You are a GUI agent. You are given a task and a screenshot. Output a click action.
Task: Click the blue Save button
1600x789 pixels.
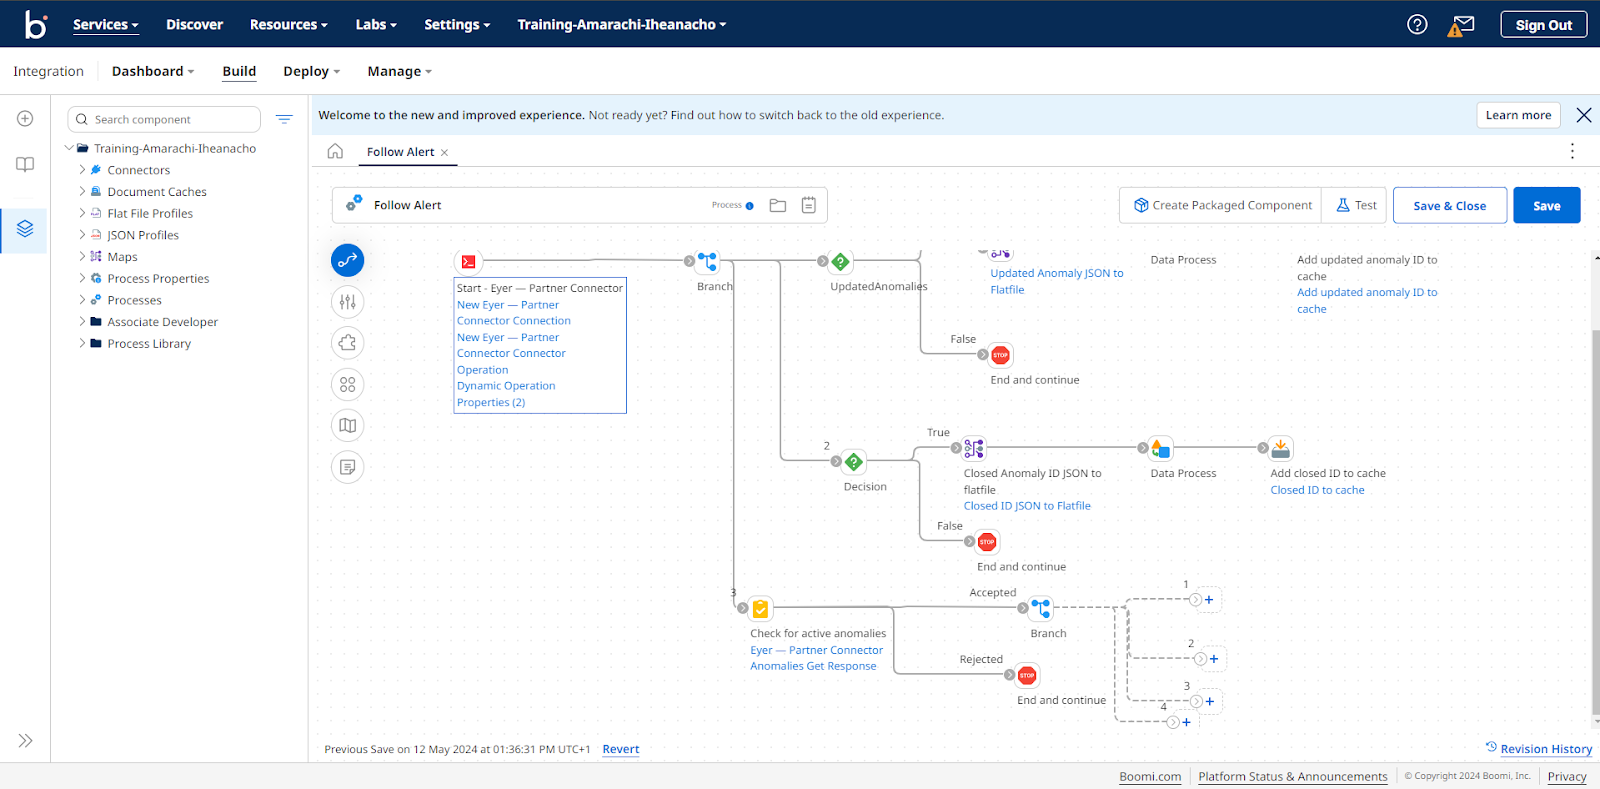(1547, 205)
